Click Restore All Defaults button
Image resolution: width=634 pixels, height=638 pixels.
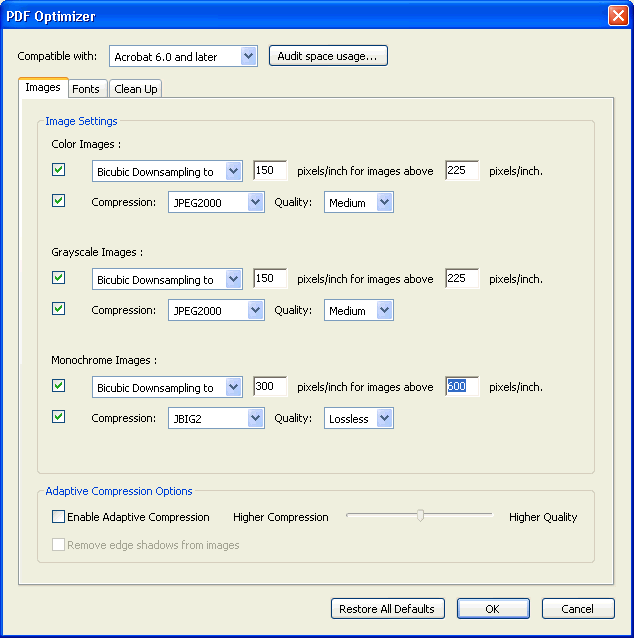(x=387, y=609)
